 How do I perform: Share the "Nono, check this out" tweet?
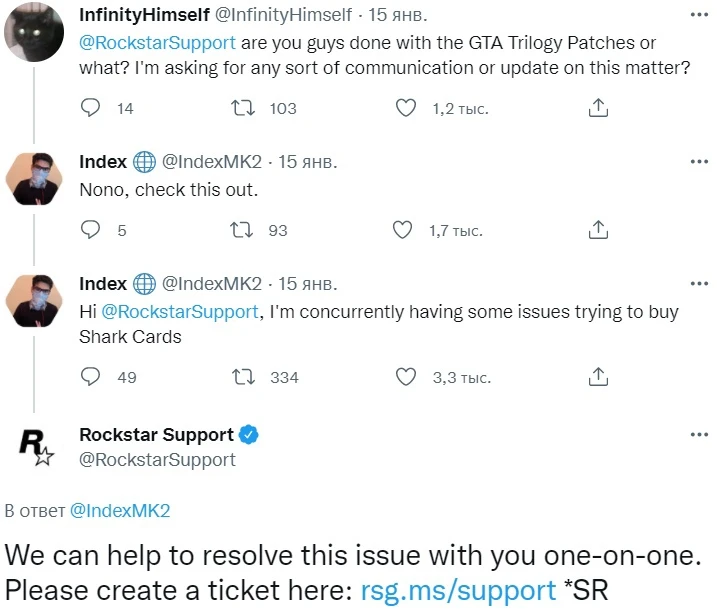point(598,230)
